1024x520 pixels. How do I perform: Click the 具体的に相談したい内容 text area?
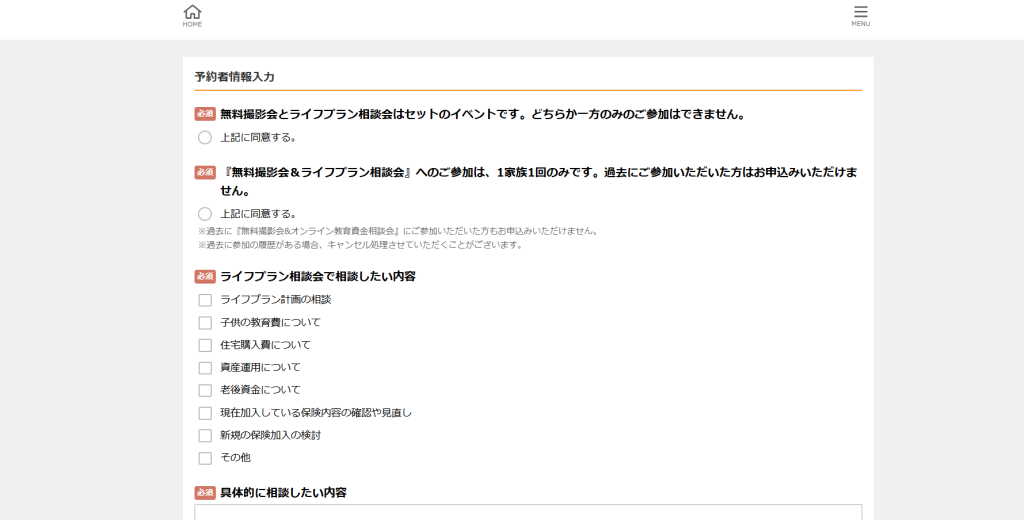528,512
